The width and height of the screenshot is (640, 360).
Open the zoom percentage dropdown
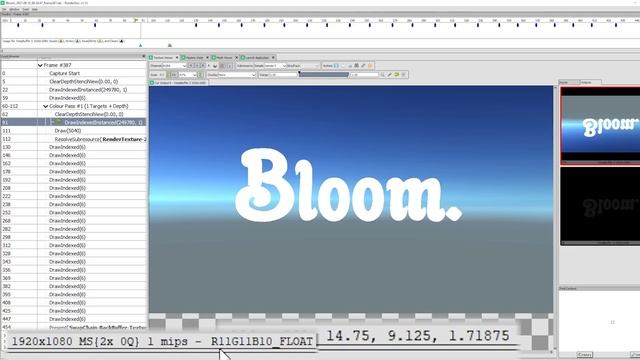188,75
